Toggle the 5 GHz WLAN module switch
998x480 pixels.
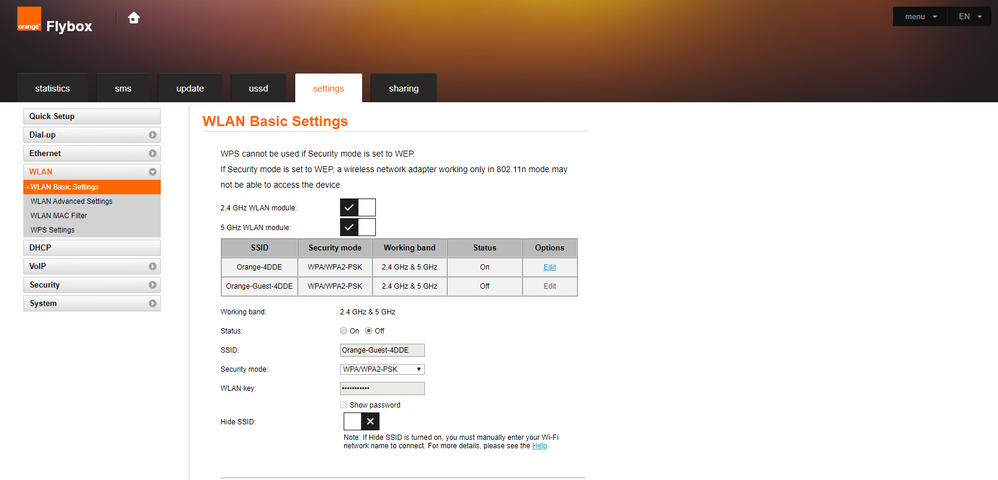click(357, 227)
